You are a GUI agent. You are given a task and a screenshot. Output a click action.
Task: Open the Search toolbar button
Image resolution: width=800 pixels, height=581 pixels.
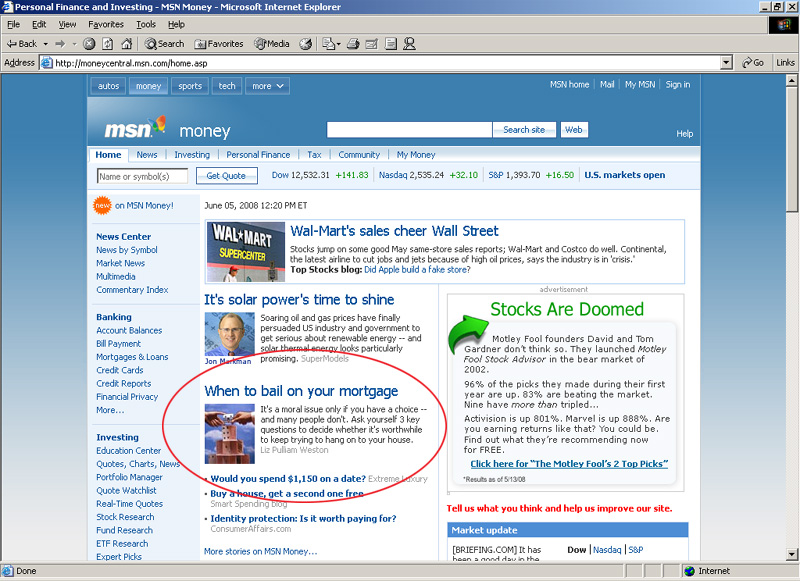[164, 44]
